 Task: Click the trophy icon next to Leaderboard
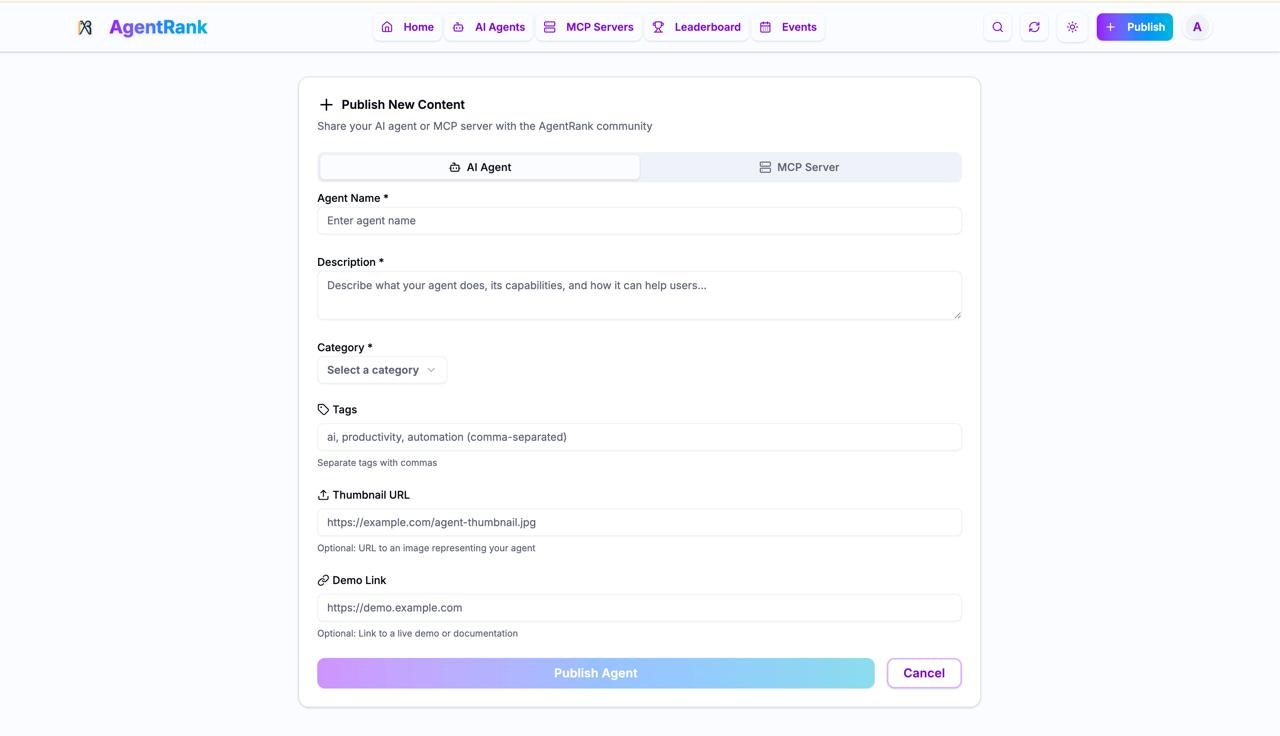[658, 27]
